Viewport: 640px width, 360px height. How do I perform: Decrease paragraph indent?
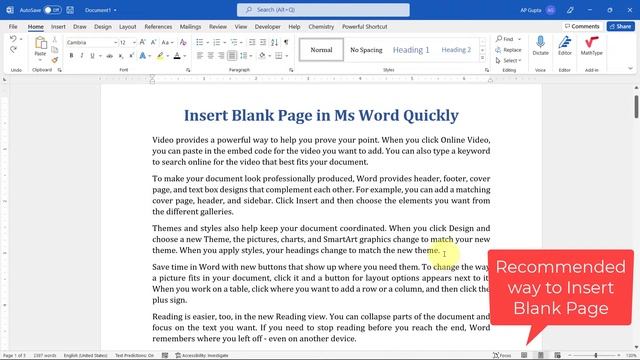click(252, 42)
